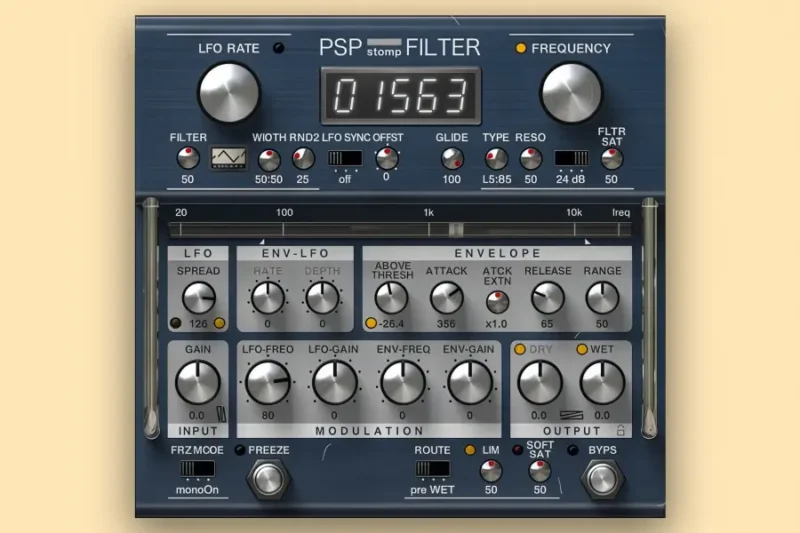
Task: Flip the 24 dB filter slope switch
Action: (571, 158)
